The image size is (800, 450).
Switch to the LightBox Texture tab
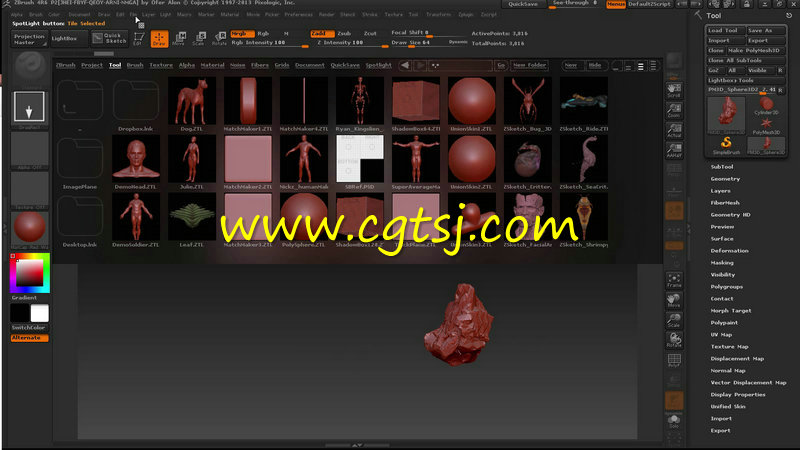(161, 65)
